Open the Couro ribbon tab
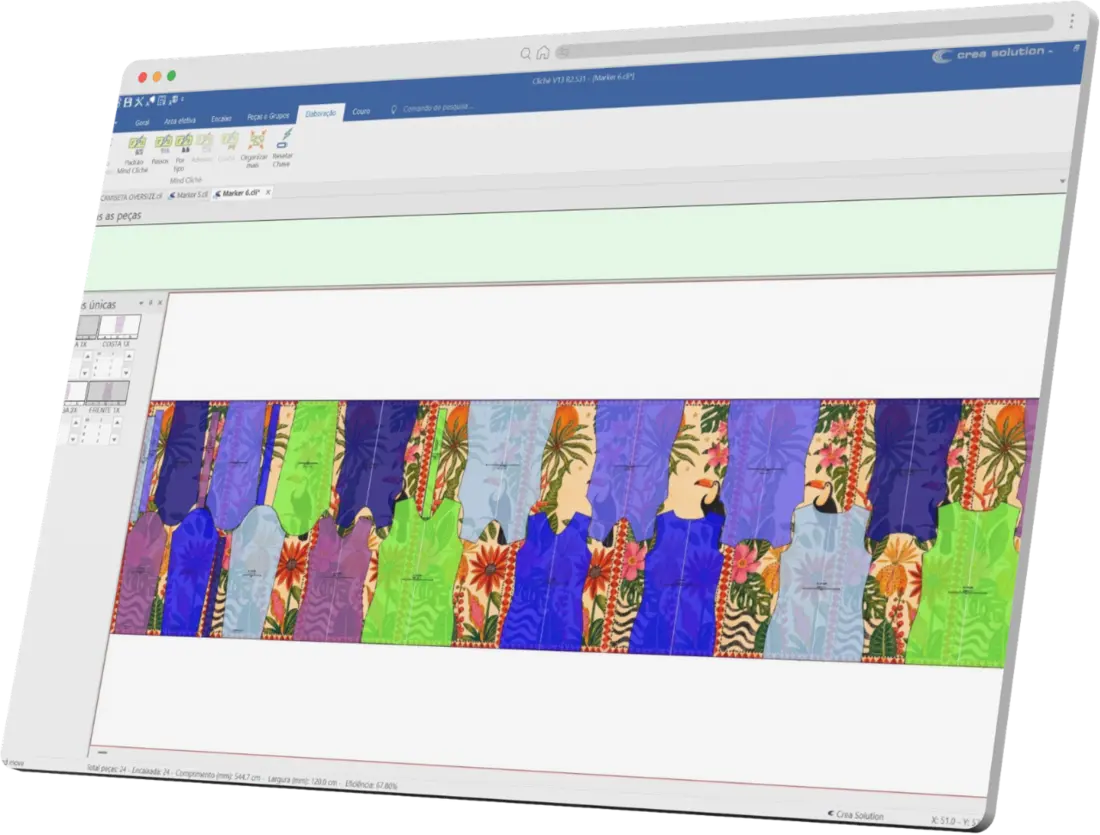Screen dimensions: 1100x835 point(361,112)
